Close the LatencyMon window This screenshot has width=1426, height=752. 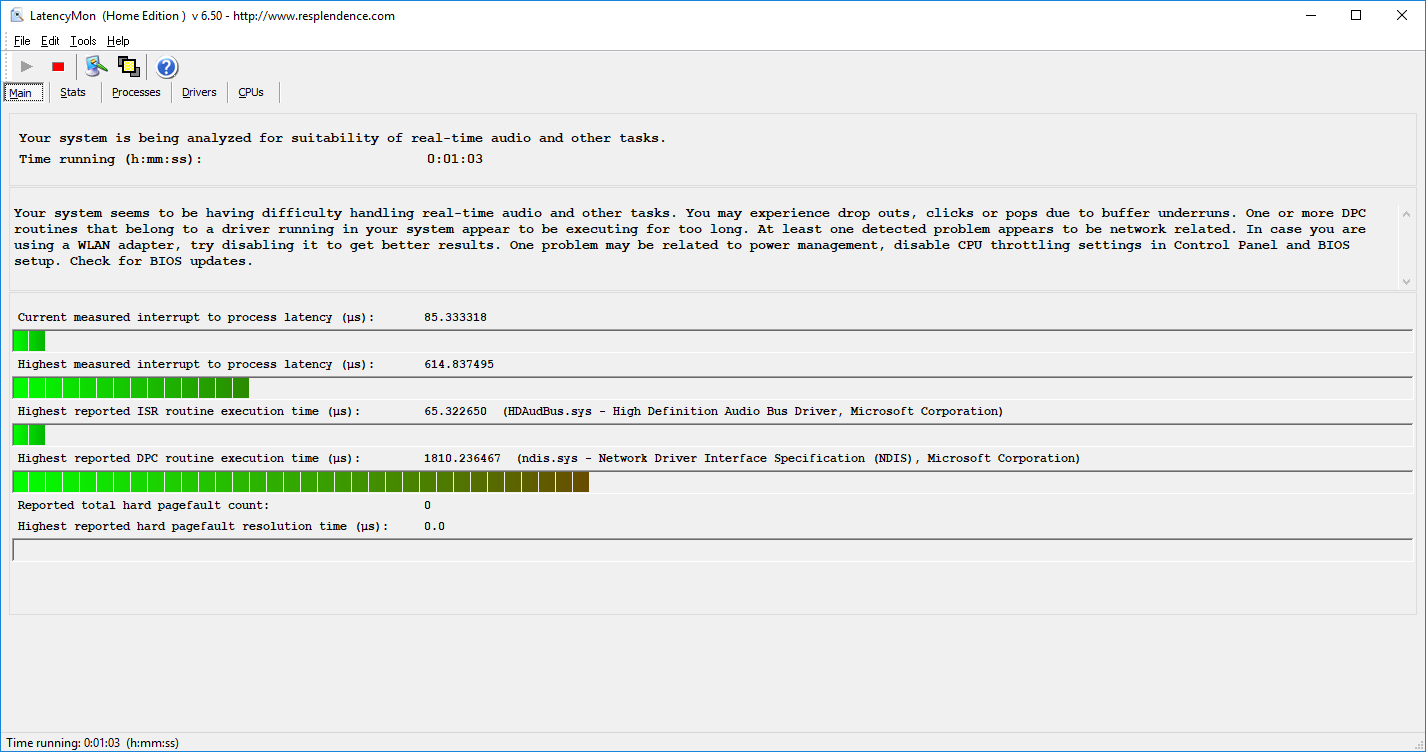(1402, 15)
